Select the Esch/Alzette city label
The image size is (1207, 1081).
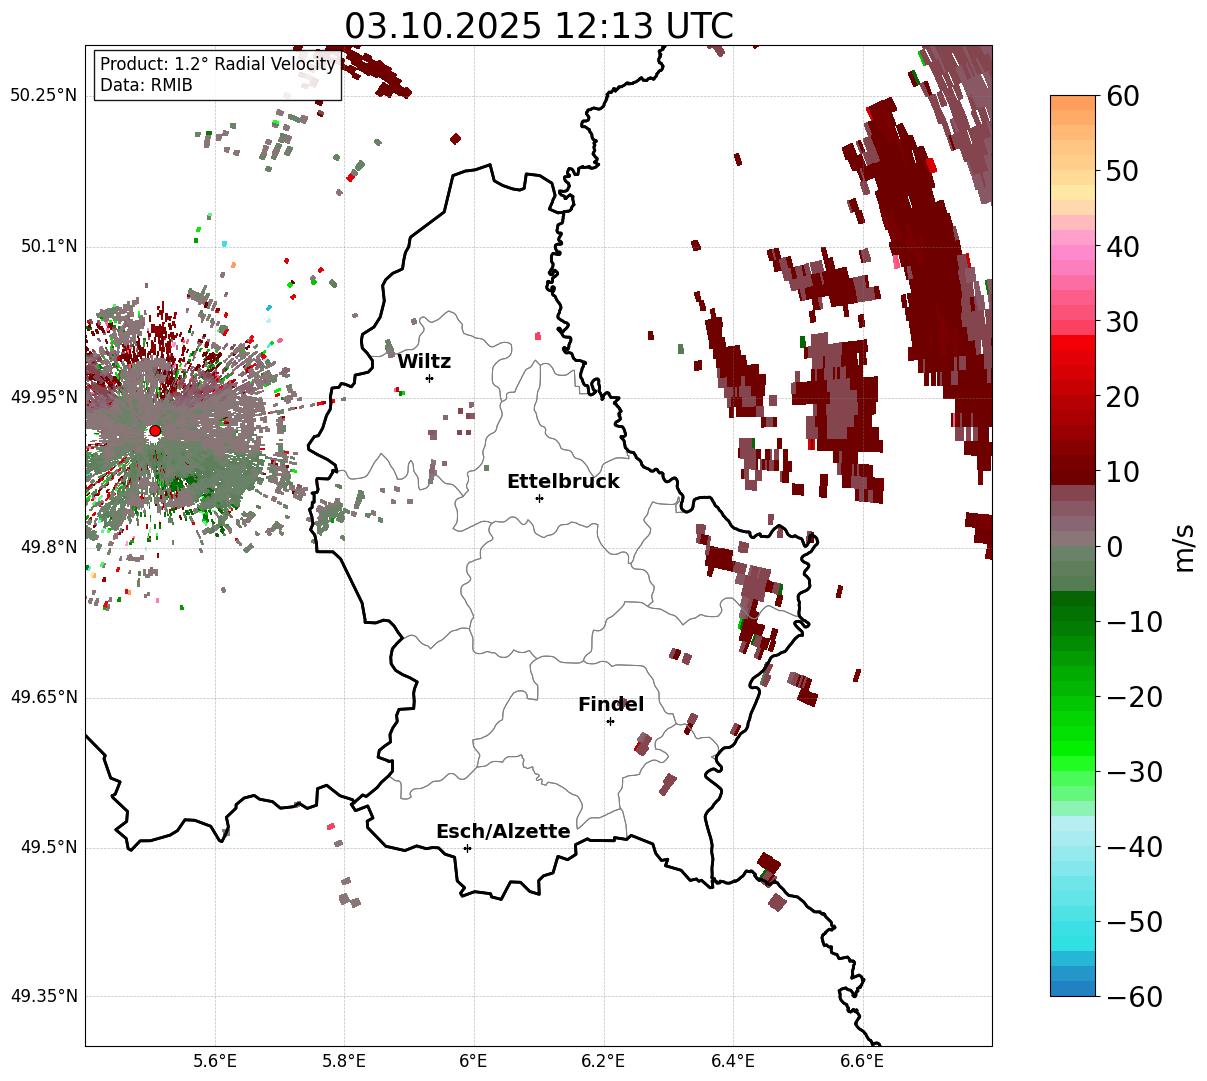503,831
